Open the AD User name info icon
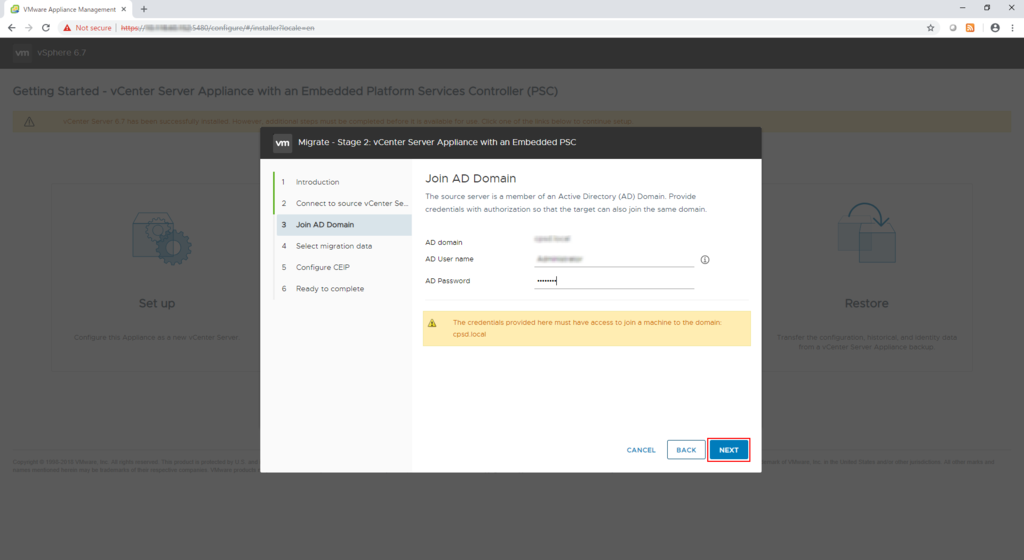 tap(705, 260)
